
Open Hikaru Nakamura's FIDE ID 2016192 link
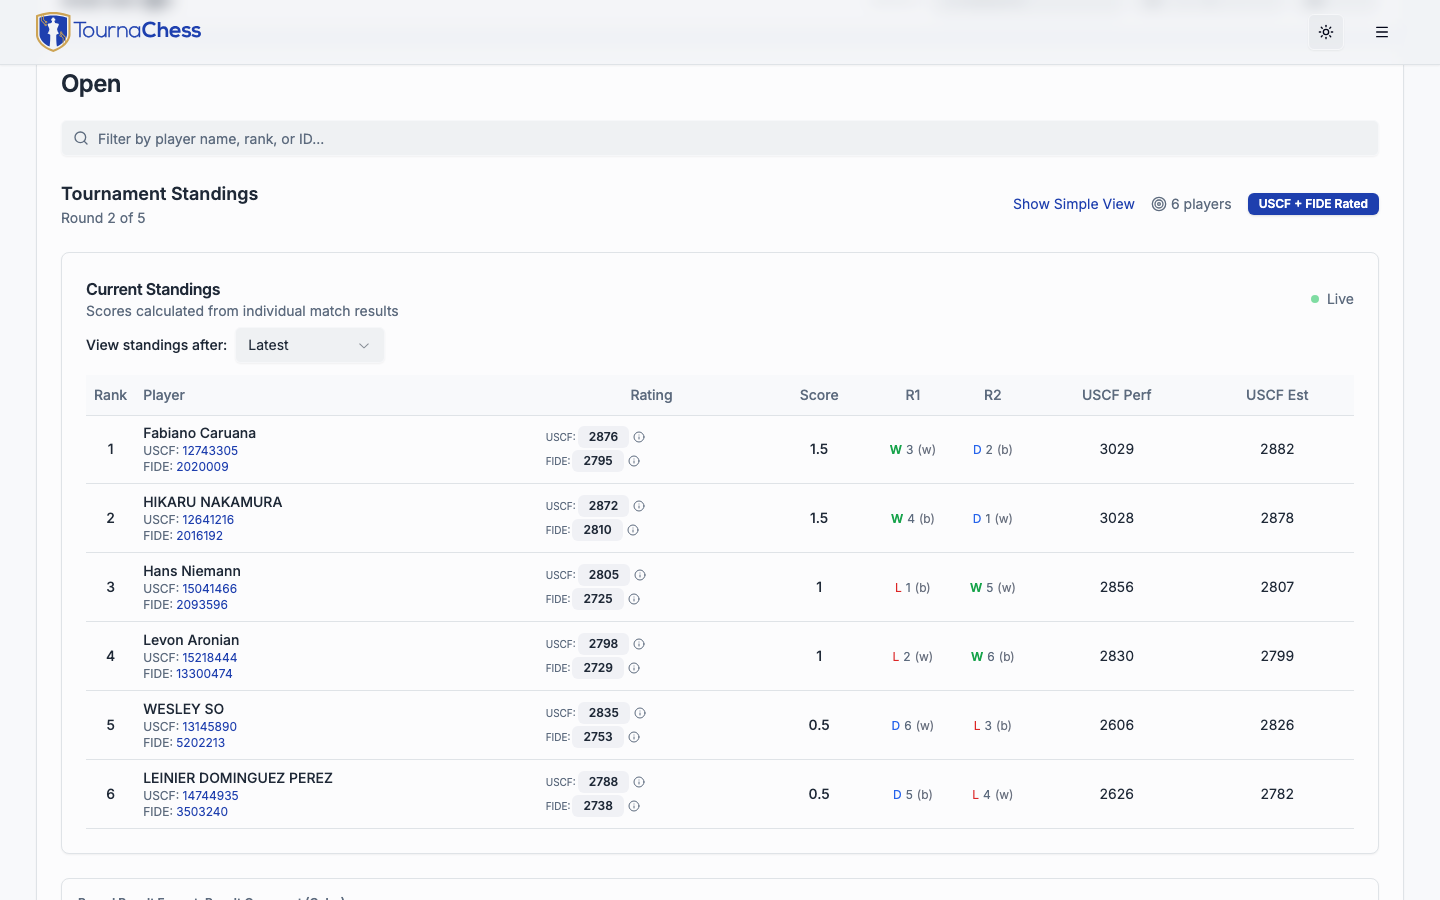(x=199, y=536)
